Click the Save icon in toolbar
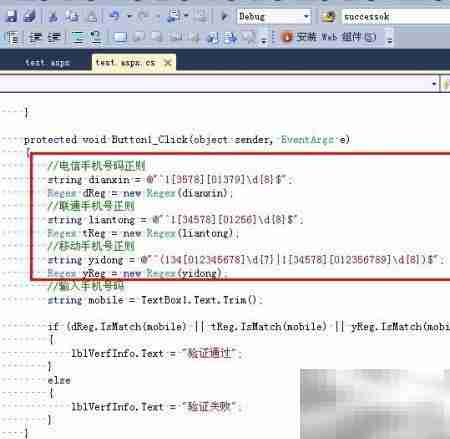This screenshot has height=439, width=450. [11, 16]
